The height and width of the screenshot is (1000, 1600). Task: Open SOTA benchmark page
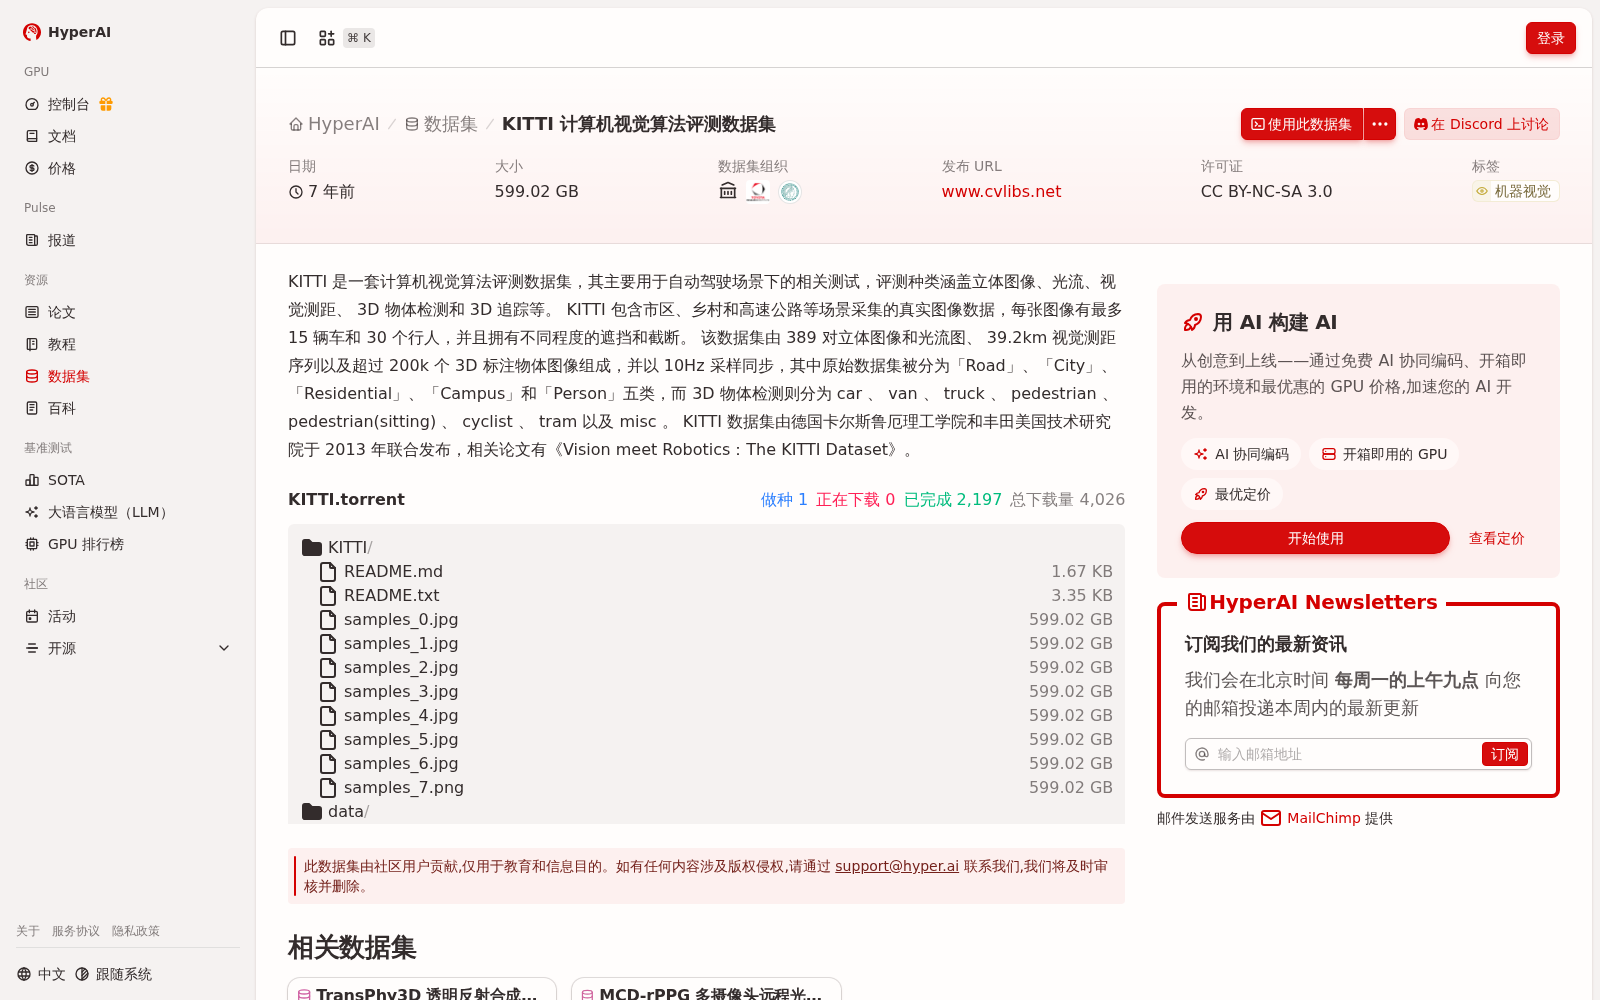point(128,480)
